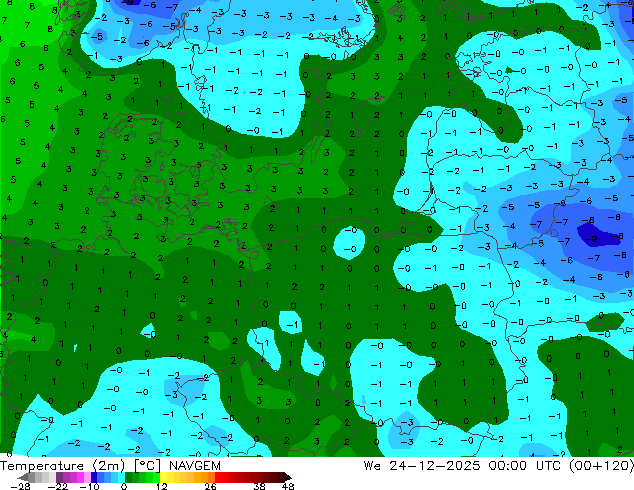Click the "-10" legend scale label
Image resolution: width=634 pixels, height=490 pixels.
pyautogui.click(x=89, y=486)
